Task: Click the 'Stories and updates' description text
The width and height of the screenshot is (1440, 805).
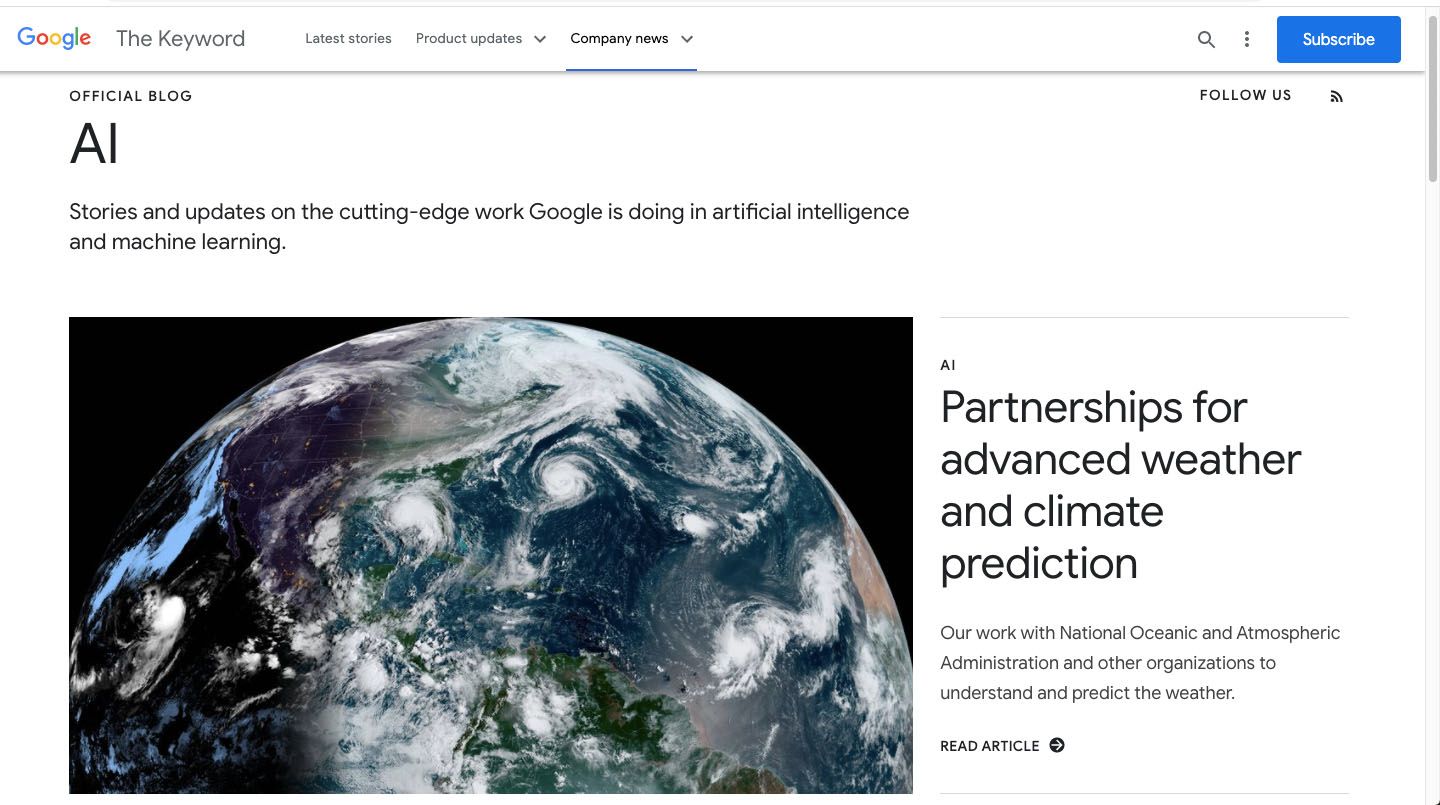Action: click(489, 227)
